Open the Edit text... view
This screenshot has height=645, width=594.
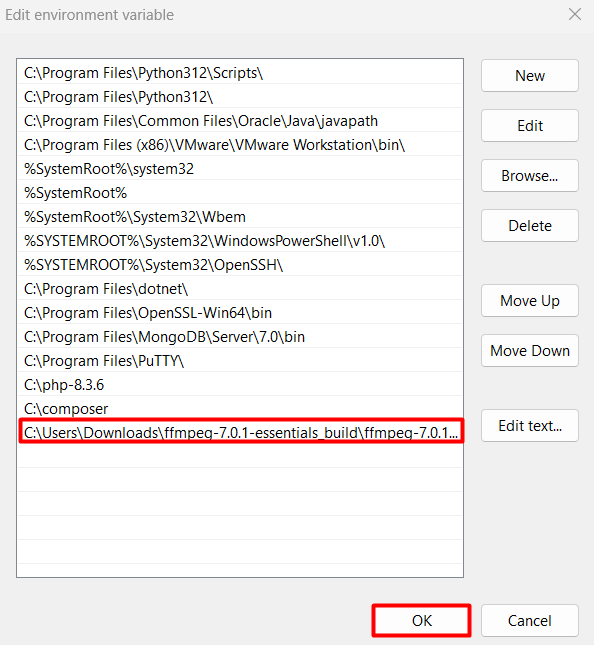coord(530,426)
